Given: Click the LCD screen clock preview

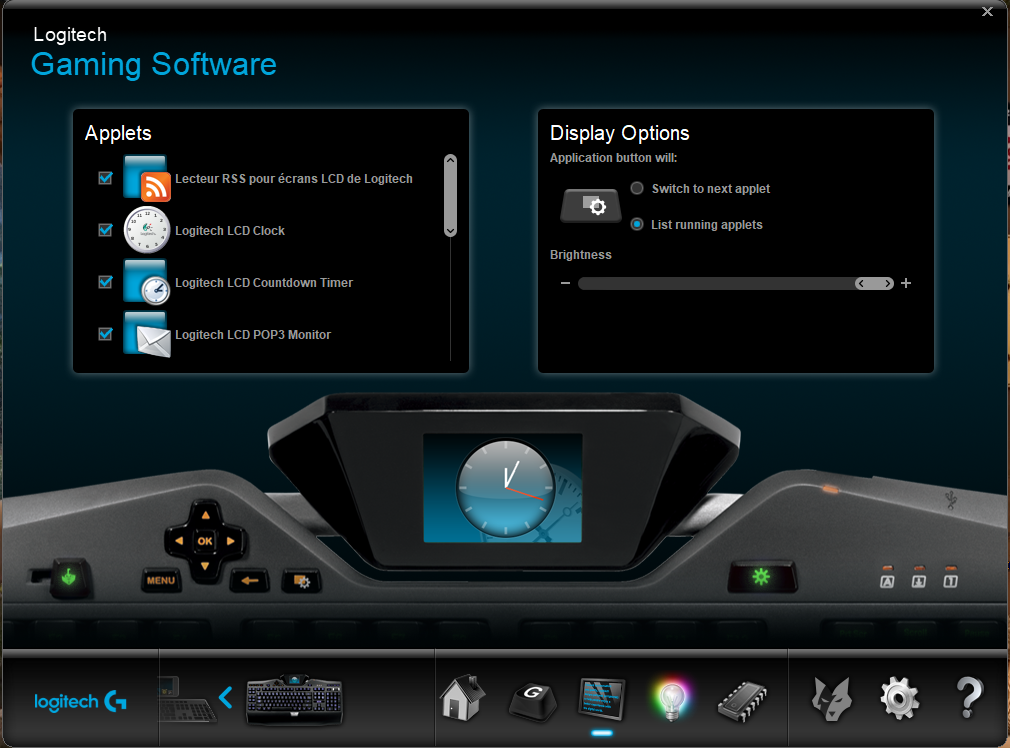Looking at the screenshot, I should 502,488.
